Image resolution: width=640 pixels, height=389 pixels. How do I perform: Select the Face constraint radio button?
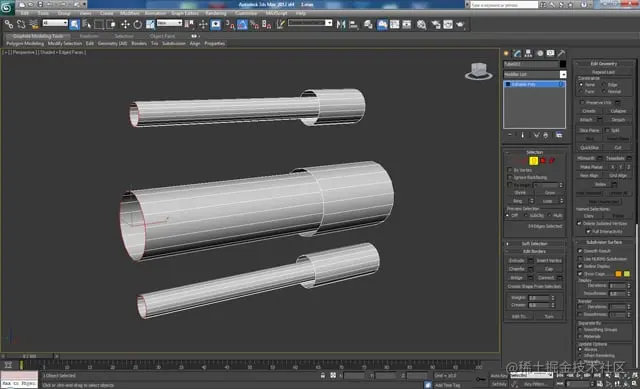click(581, 91)
